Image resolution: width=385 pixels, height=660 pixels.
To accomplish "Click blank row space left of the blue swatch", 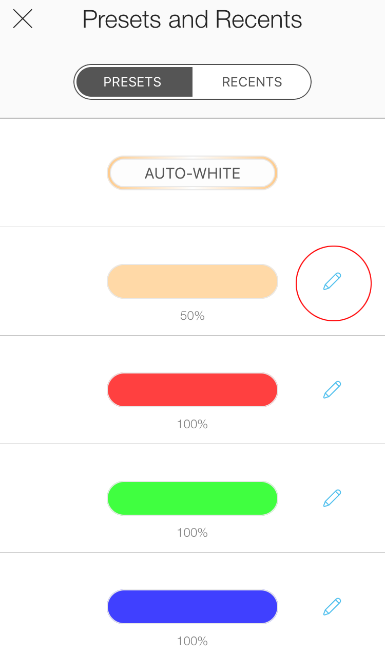I will click(x=53, y=606).
